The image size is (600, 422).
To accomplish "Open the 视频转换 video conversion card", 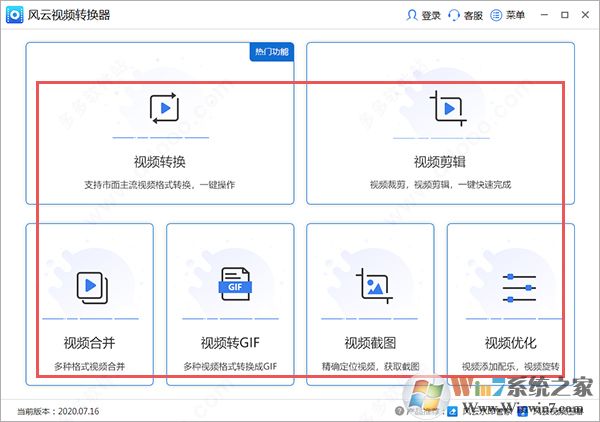I will point(160,123).
